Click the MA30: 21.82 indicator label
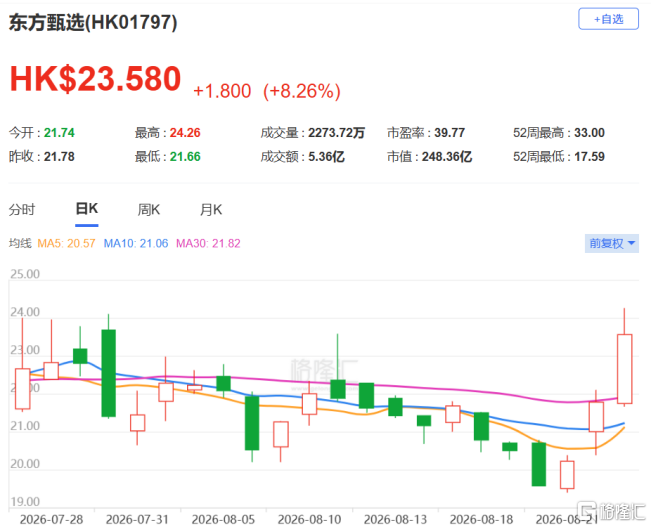Image resolution: width=652 pixels, height=528 pixels. tap(208, 243)
